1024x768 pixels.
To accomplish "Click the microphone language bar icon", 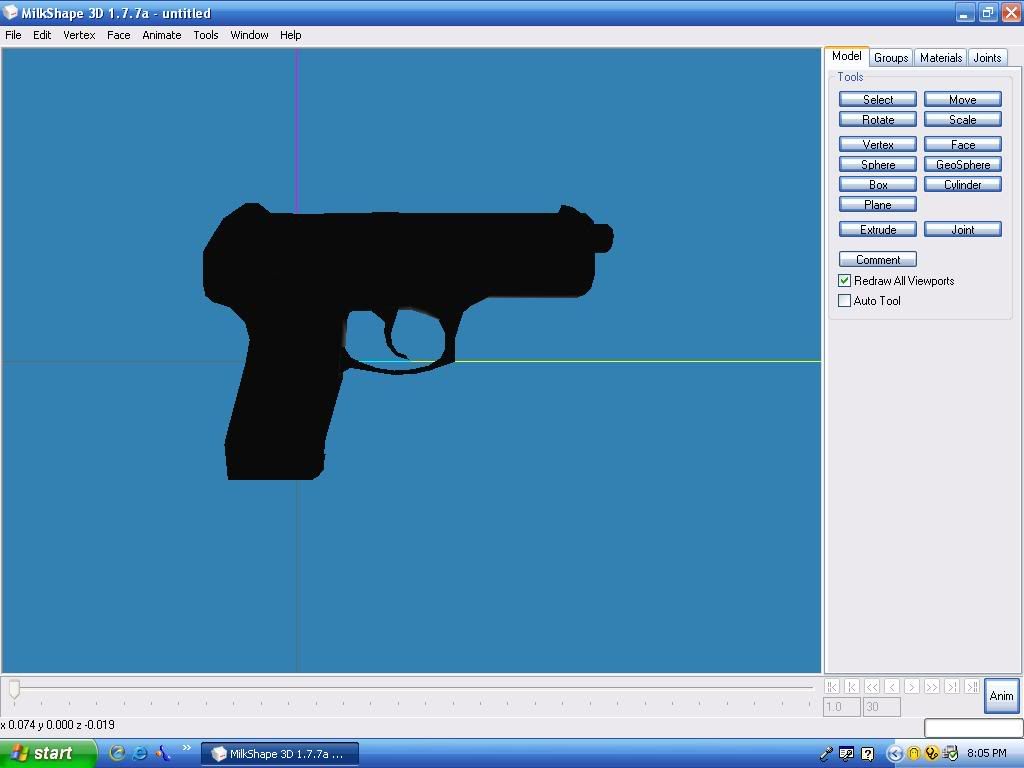I will click(x=827, y=754).
